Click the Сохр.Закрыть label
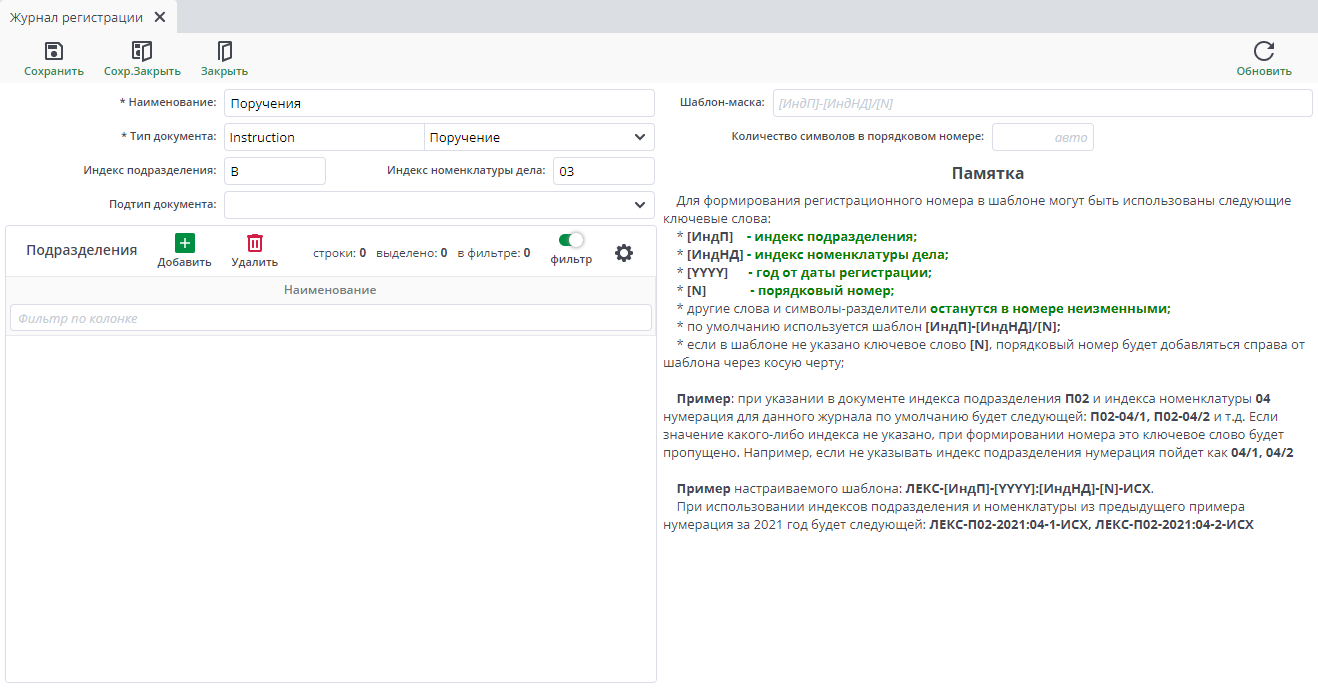 [142, 71]
